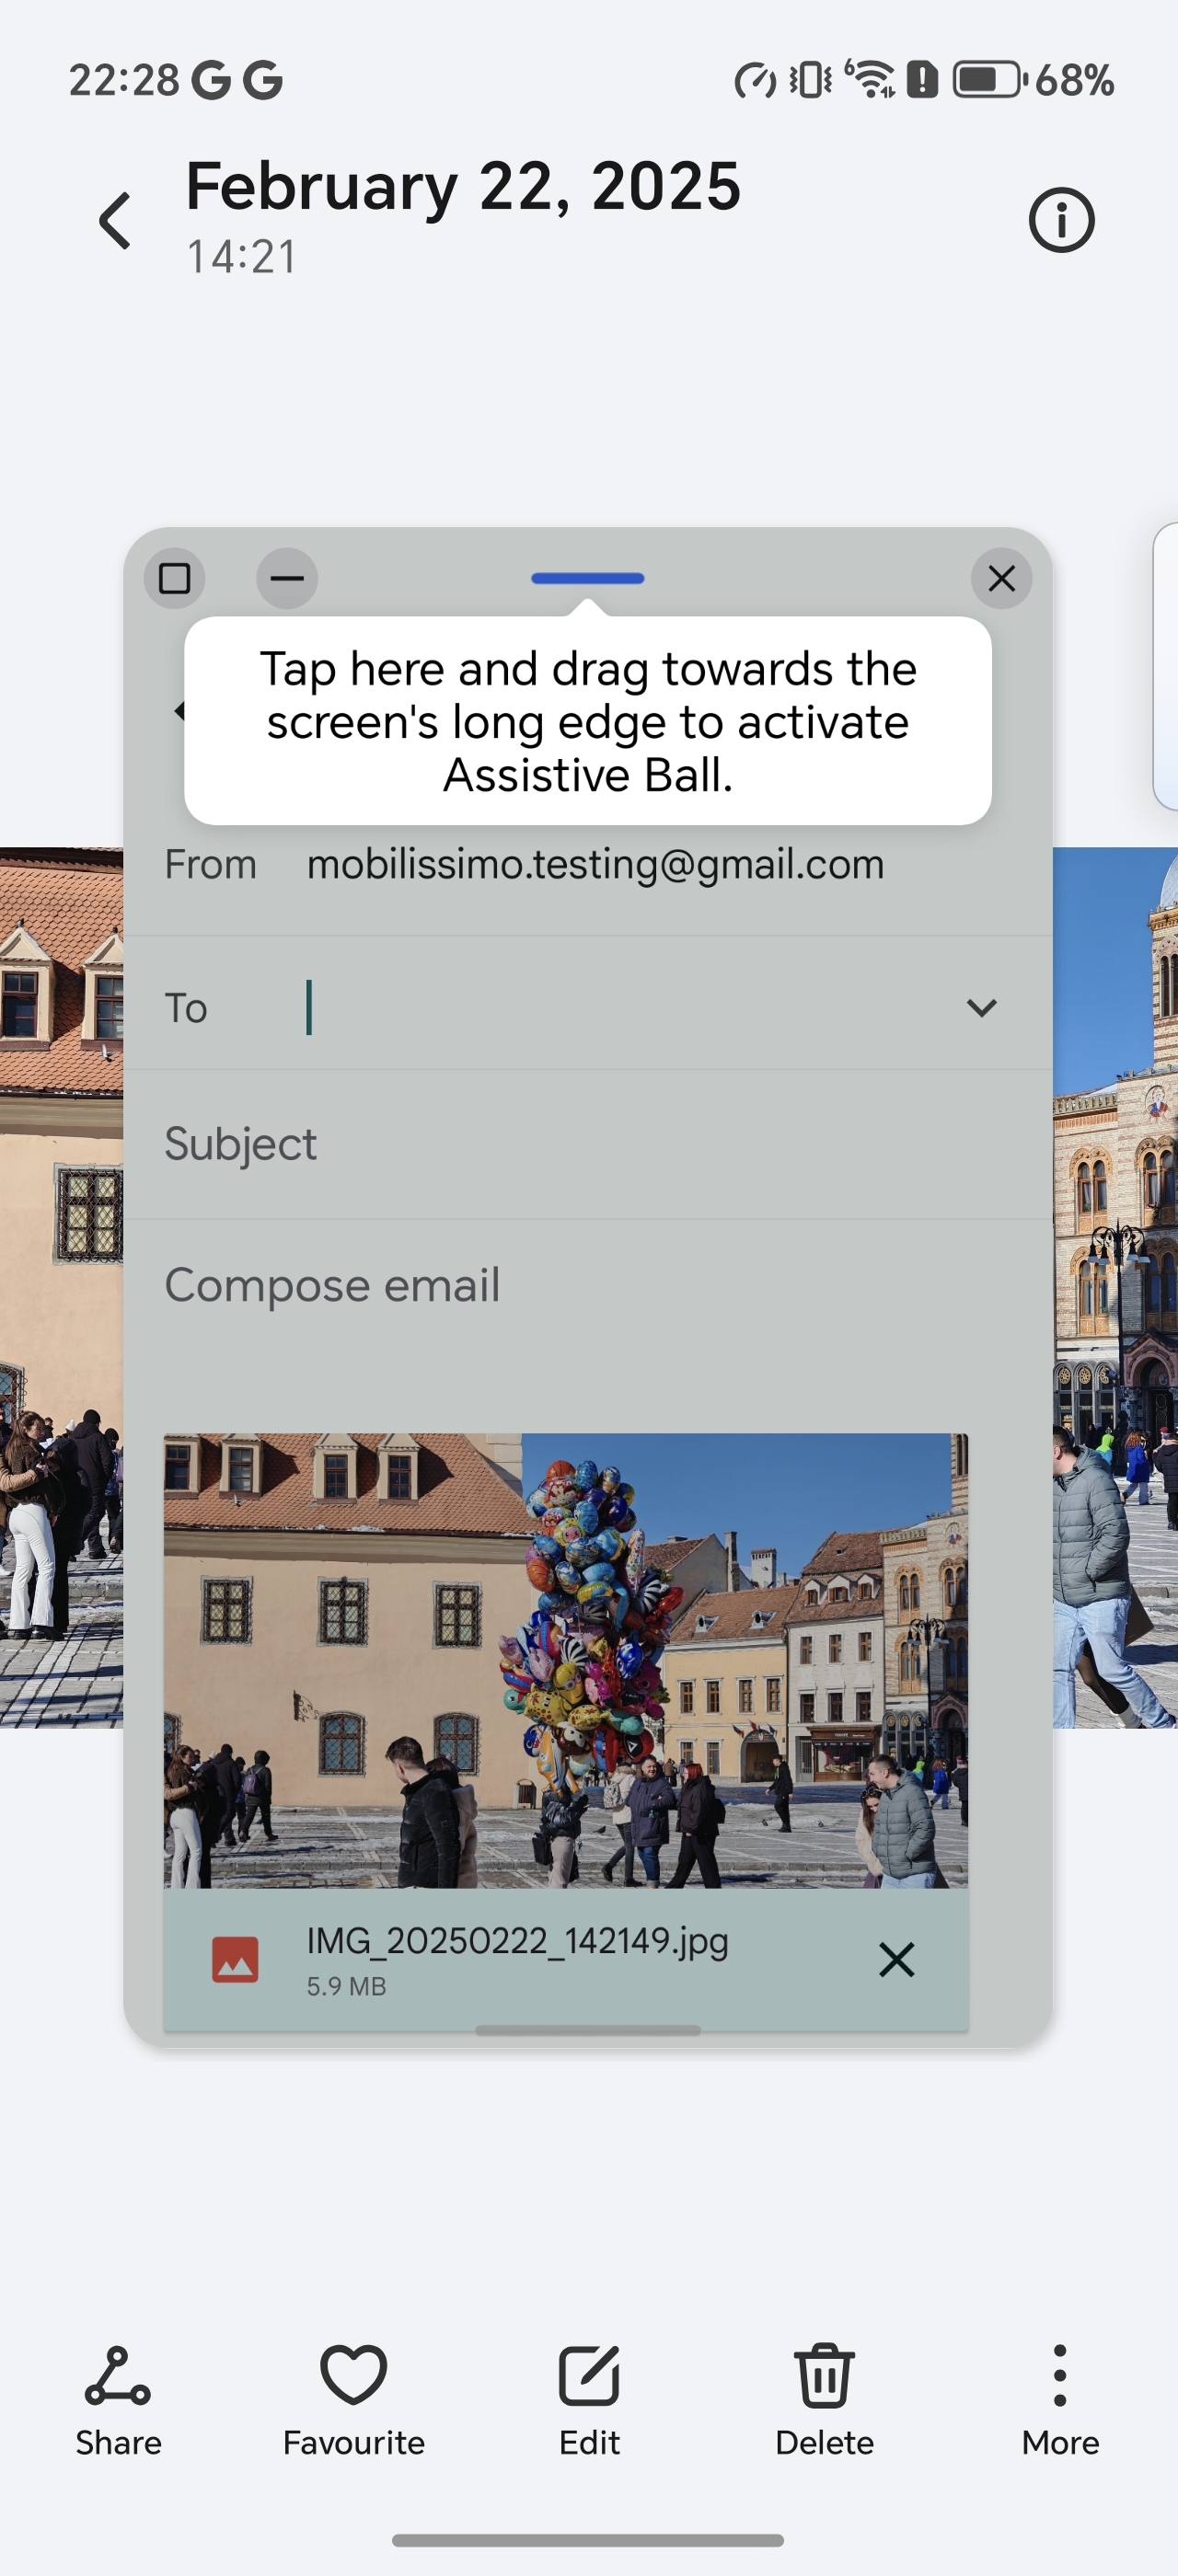The height and width of the screenshot is (2576, 1178).
Task: Open photo details info icon
Action: point(1061,220)
